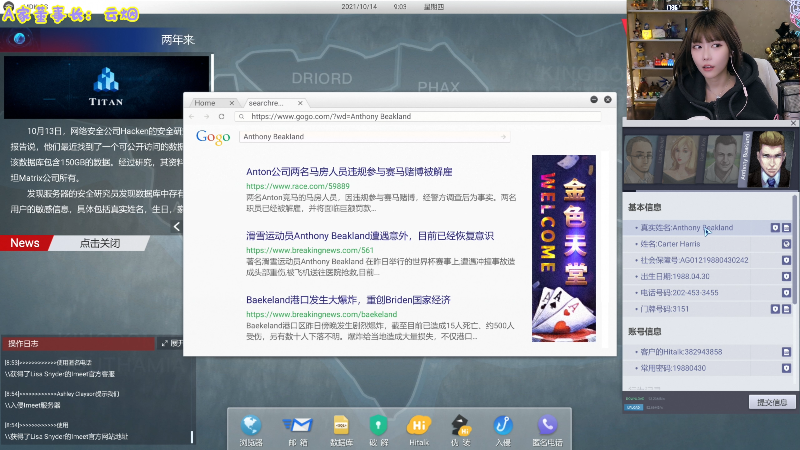Click the 金色天堂 WELCOME casino ad banner
Viewport: 800px width, 450px height.
pos(564,248)
